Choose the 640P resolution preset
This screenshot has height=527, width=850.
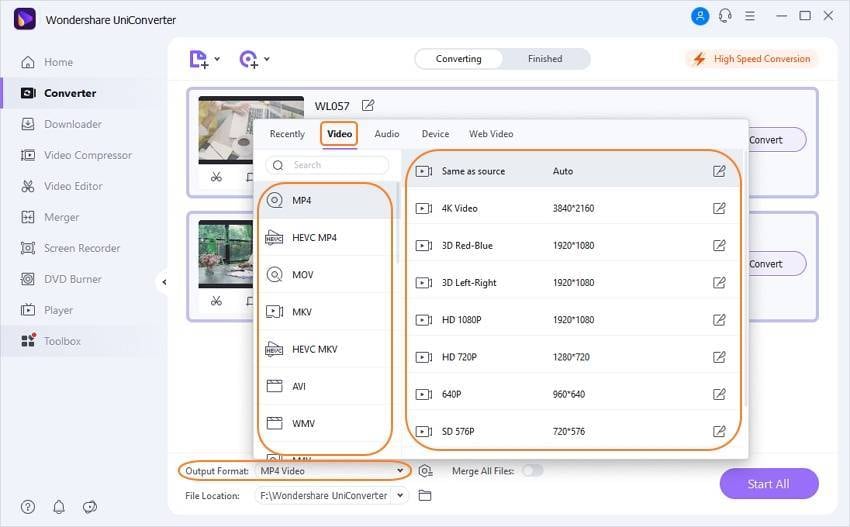click(574, 394)
